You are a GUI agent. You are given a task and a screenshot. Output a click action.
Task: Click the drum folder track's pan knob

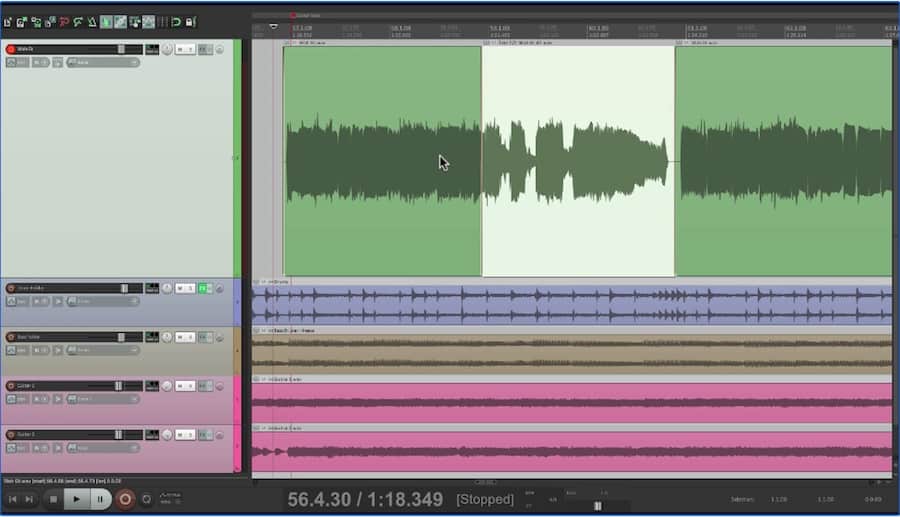(167, 288)
